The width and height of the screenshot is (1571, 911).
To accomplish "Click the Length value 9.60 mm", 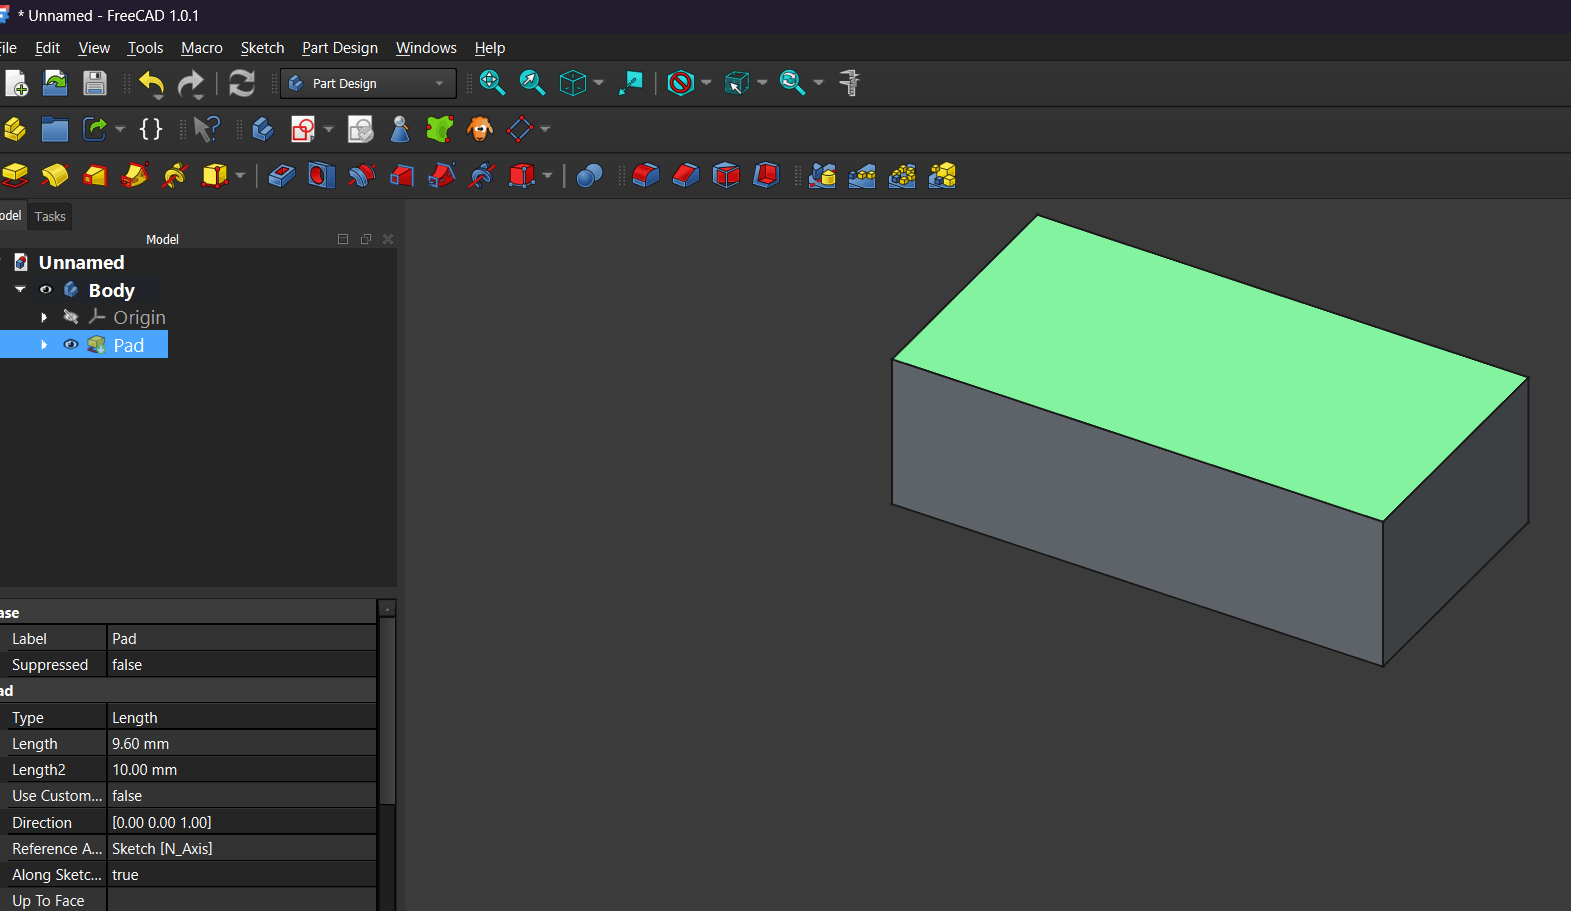I will [242, 744].
